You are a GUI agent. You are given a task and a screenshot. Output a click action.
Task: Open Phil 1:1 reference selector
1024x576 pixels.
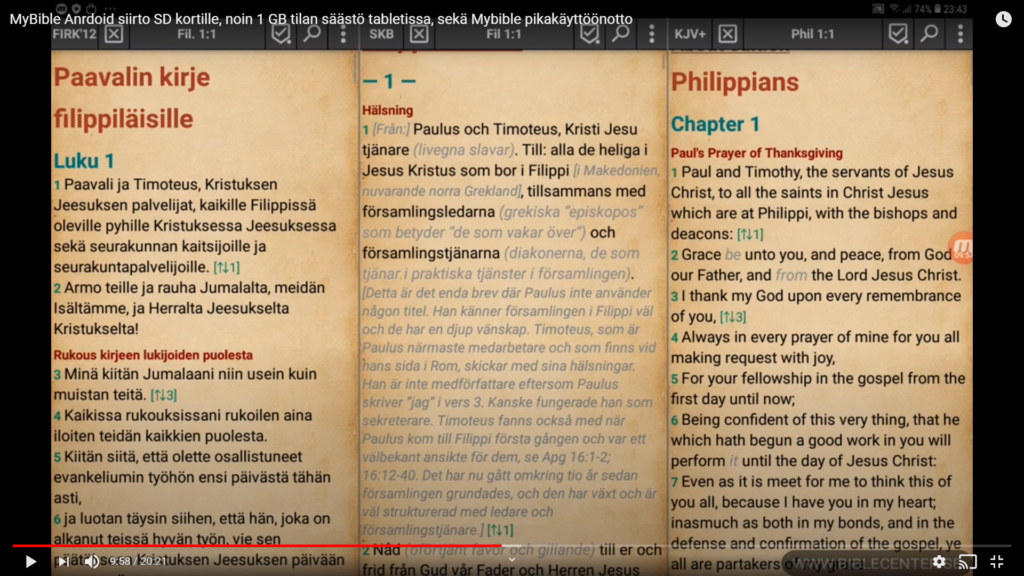(812, 34)
